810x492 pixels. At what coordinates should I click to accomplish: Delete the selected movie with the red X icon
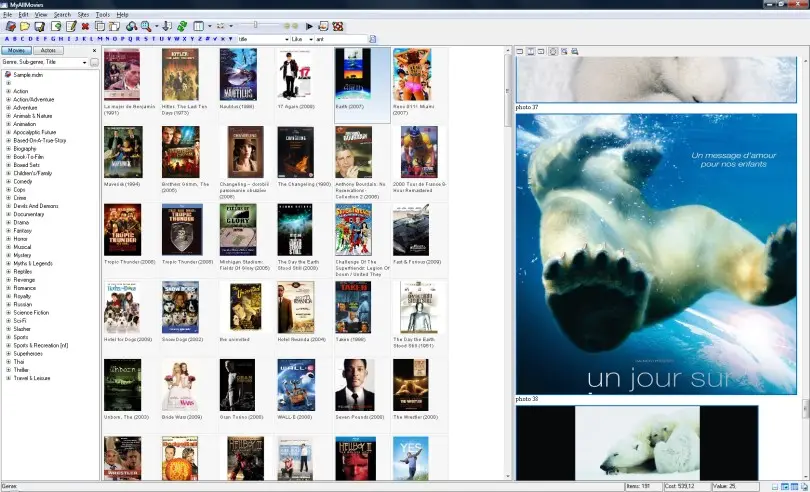(85, 26)
